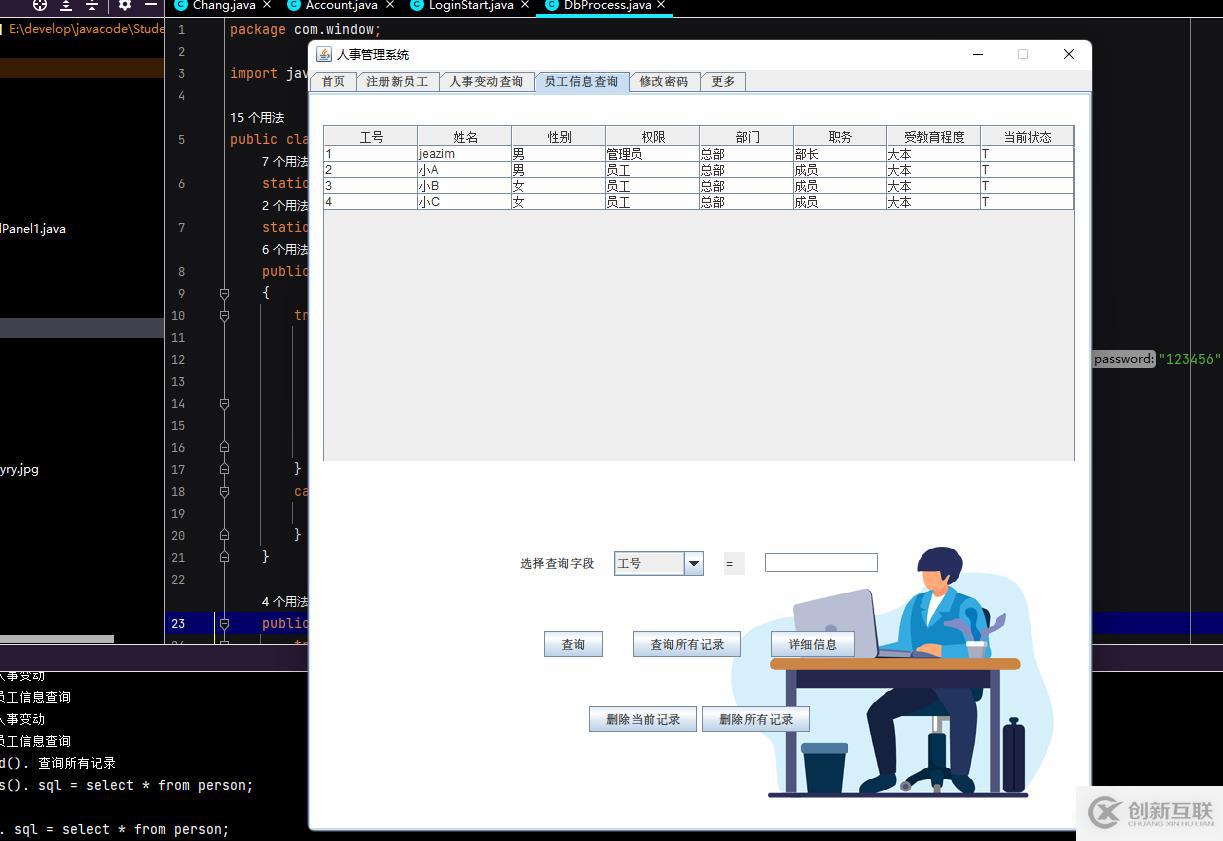Screen dimensions: 1223x841
Task: Click the locate/select opened file target icon
Action: (40, 5)
